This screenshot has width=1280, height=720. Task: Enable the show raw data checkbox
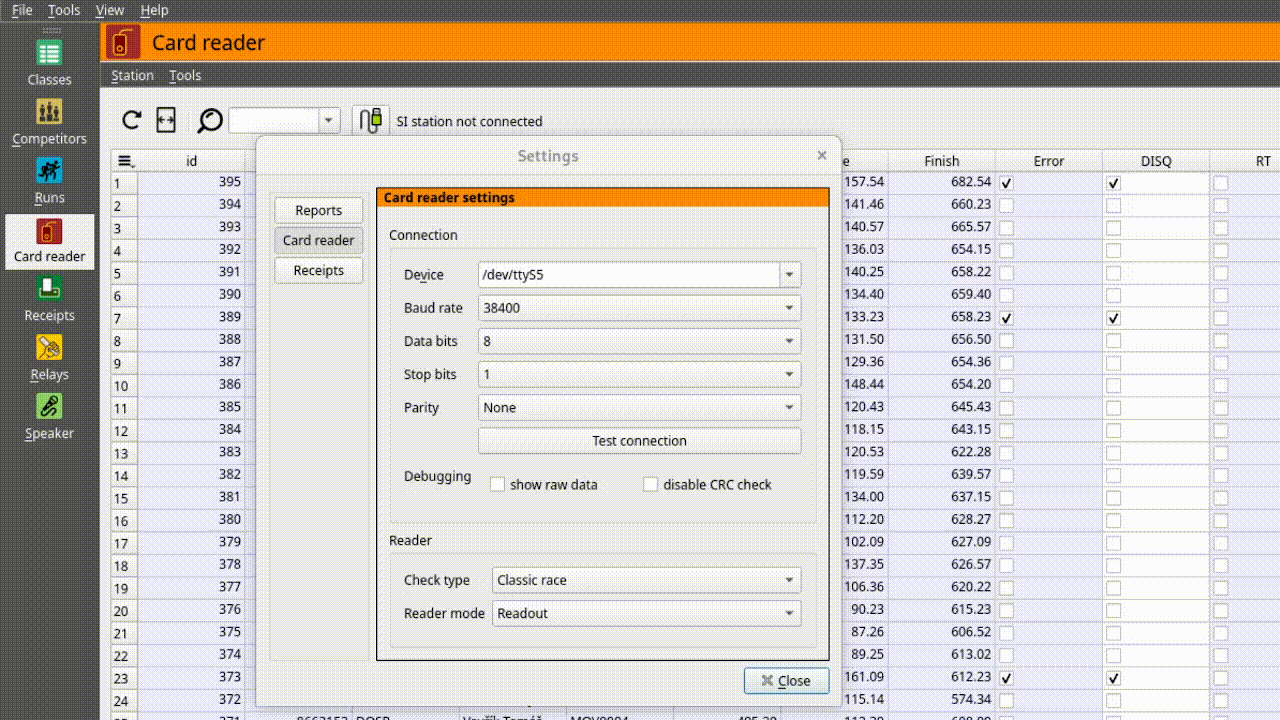click(x=497, y=485)
